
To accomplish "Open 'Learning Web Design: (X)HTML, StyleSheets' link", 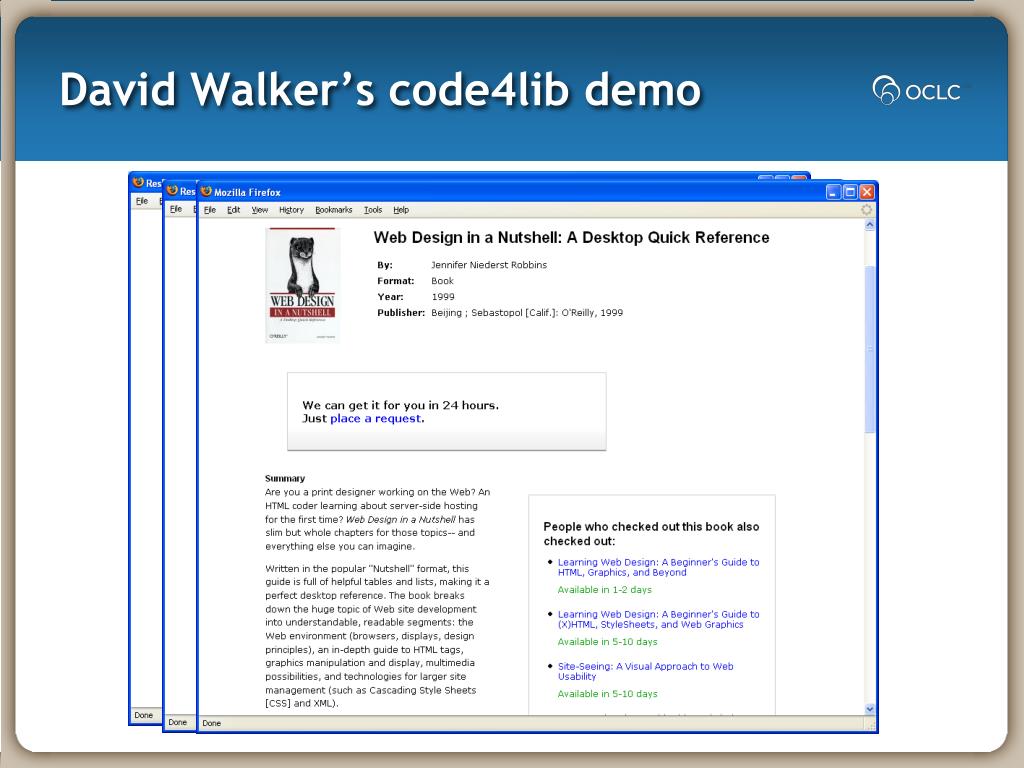I will [658, 619].
